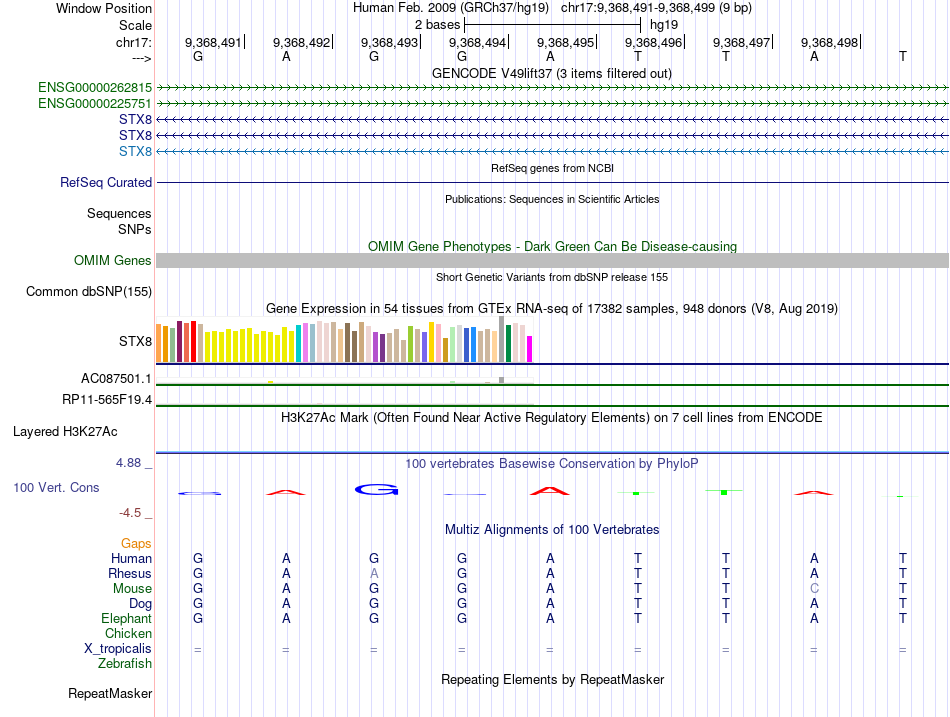Screen dimensions: 950x717
Task: Open RefSeq Curated track settings
Action: pos(106,183)
